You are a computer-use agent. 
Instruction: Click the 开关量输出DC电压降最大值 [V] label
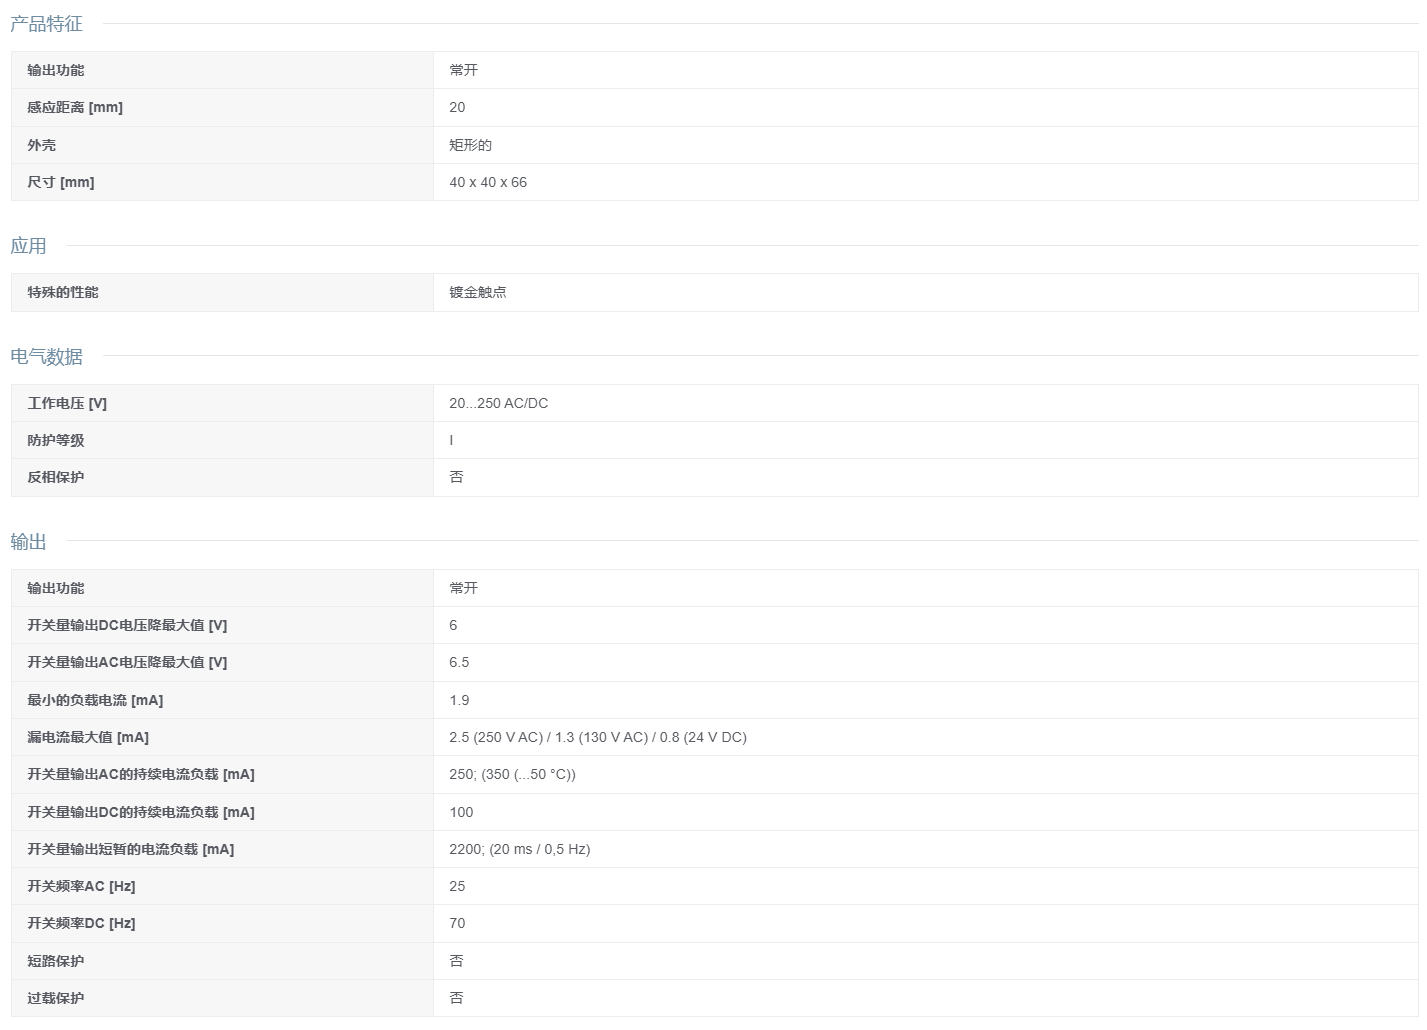pos(127,625)
